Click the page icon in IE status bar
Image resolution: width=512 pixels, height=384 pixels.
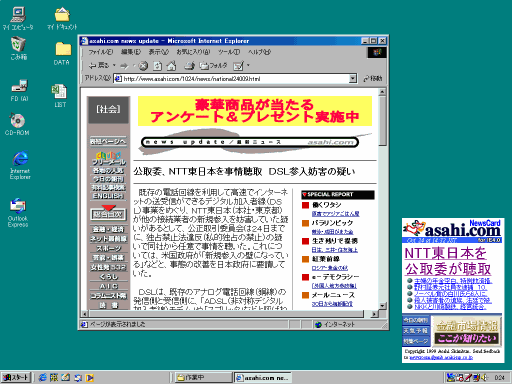pyautogui.click(x=84, y=324)
